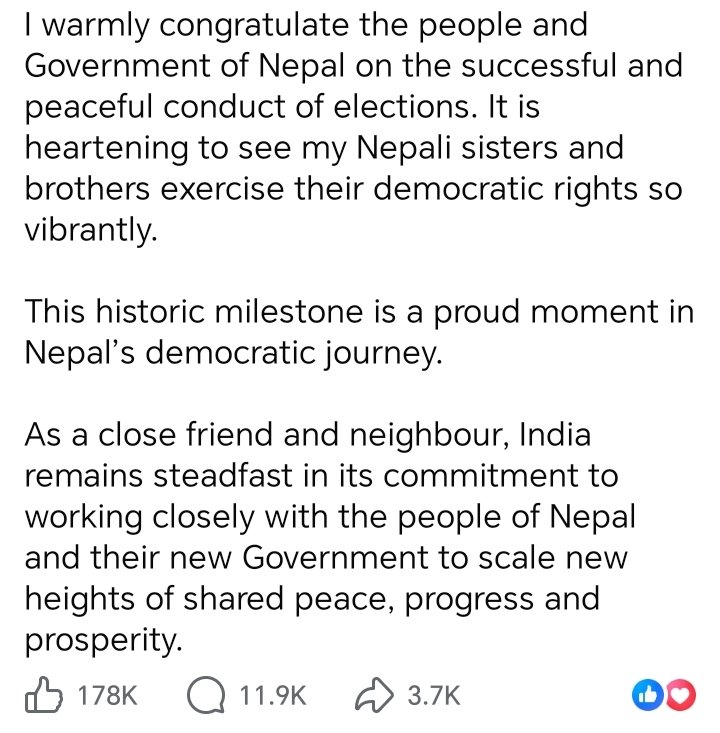
Task: Select the paragraph starting 'I warmly congratulate'
Action: click(354, 127)
